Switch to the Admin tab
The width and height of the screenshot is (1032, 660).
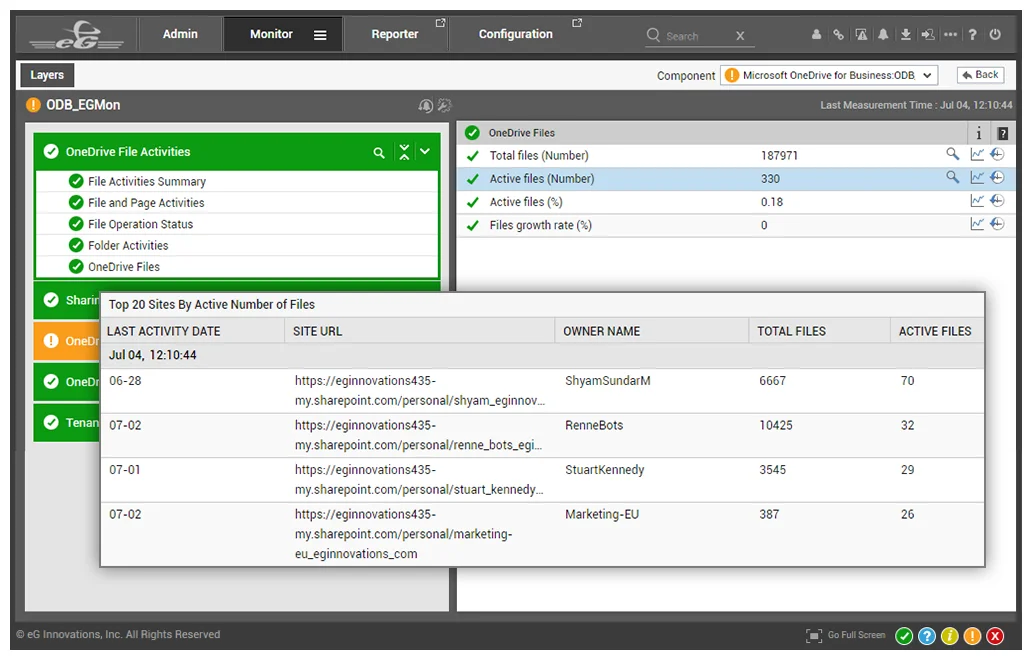[x=180, y=34]
